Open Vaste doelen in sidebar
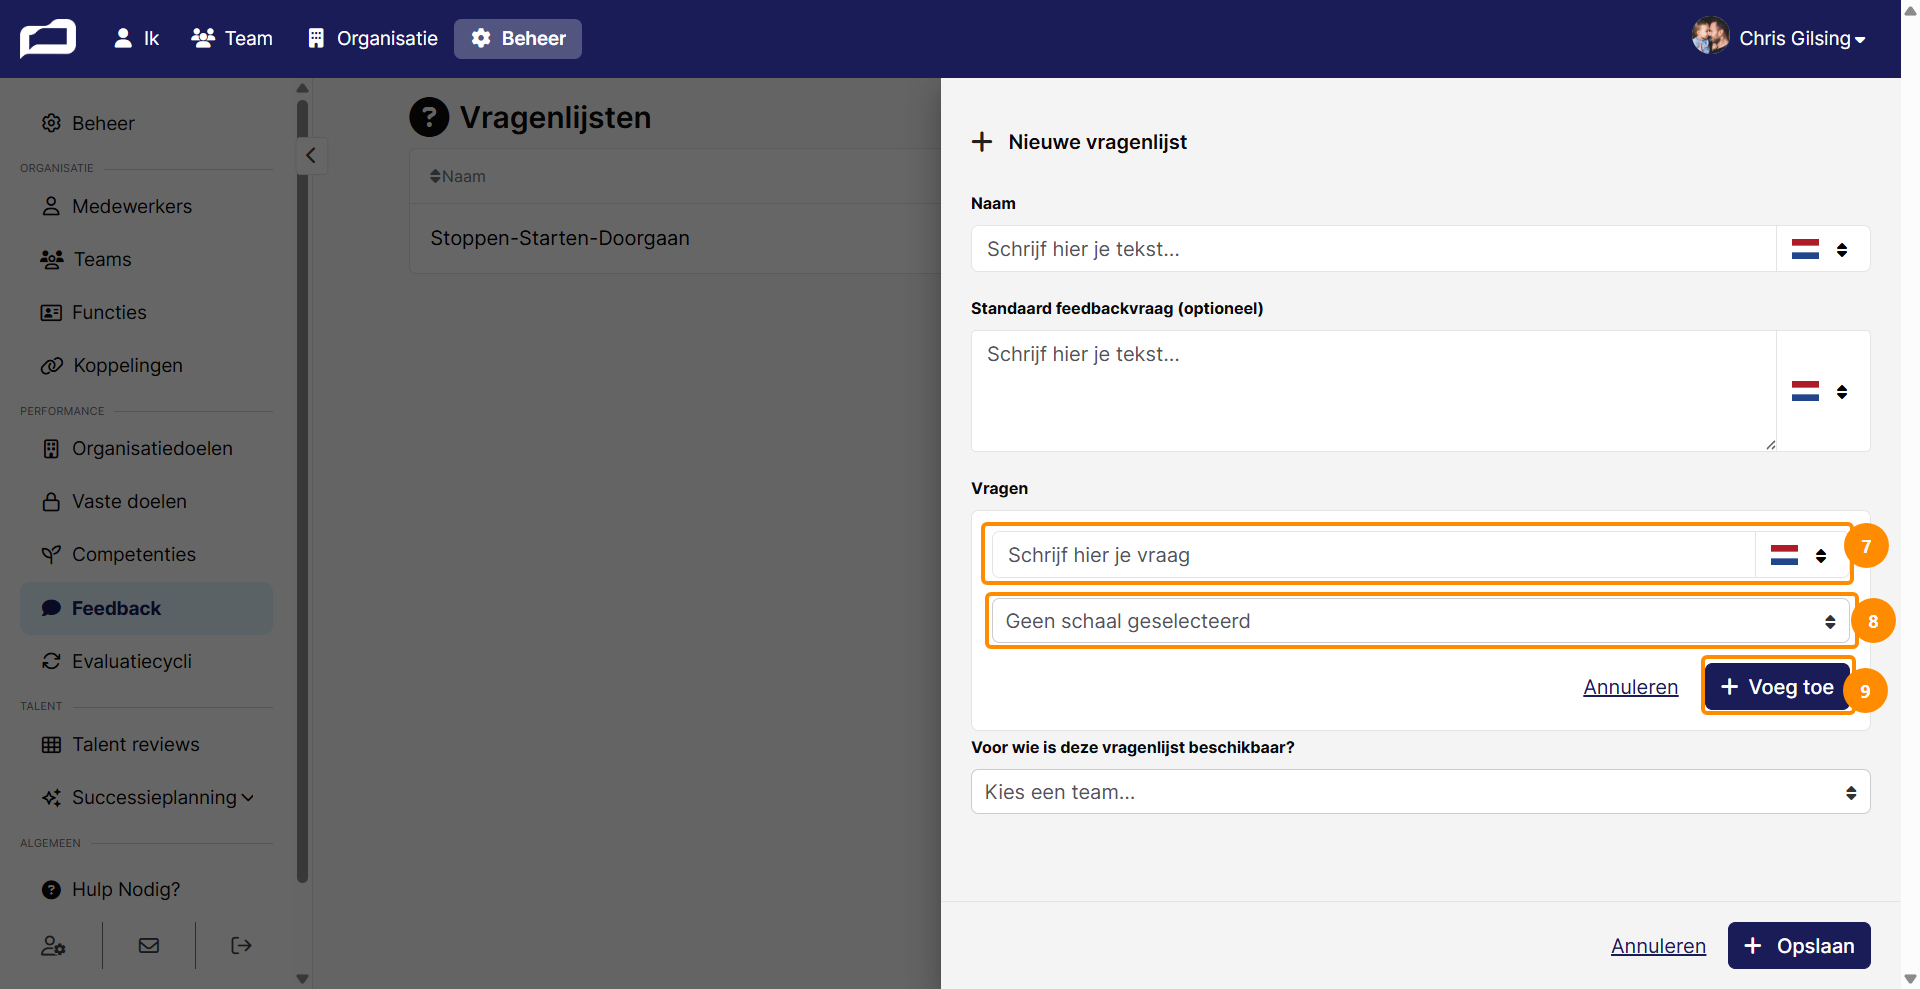This screenshot has width=1920, height=989. pyautogui.click(x=146, y=501)
